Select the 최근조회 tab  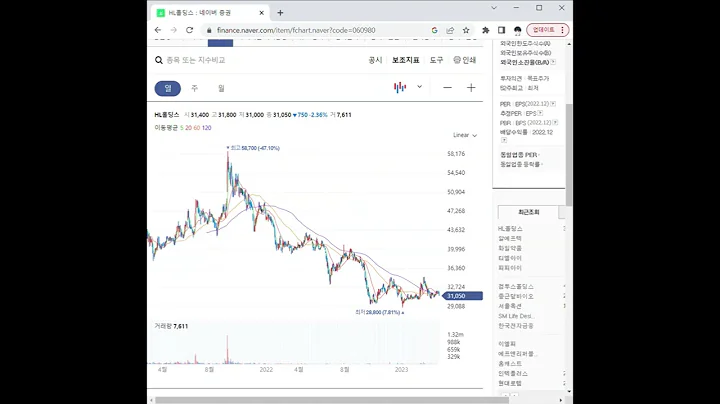click(529, 212)
